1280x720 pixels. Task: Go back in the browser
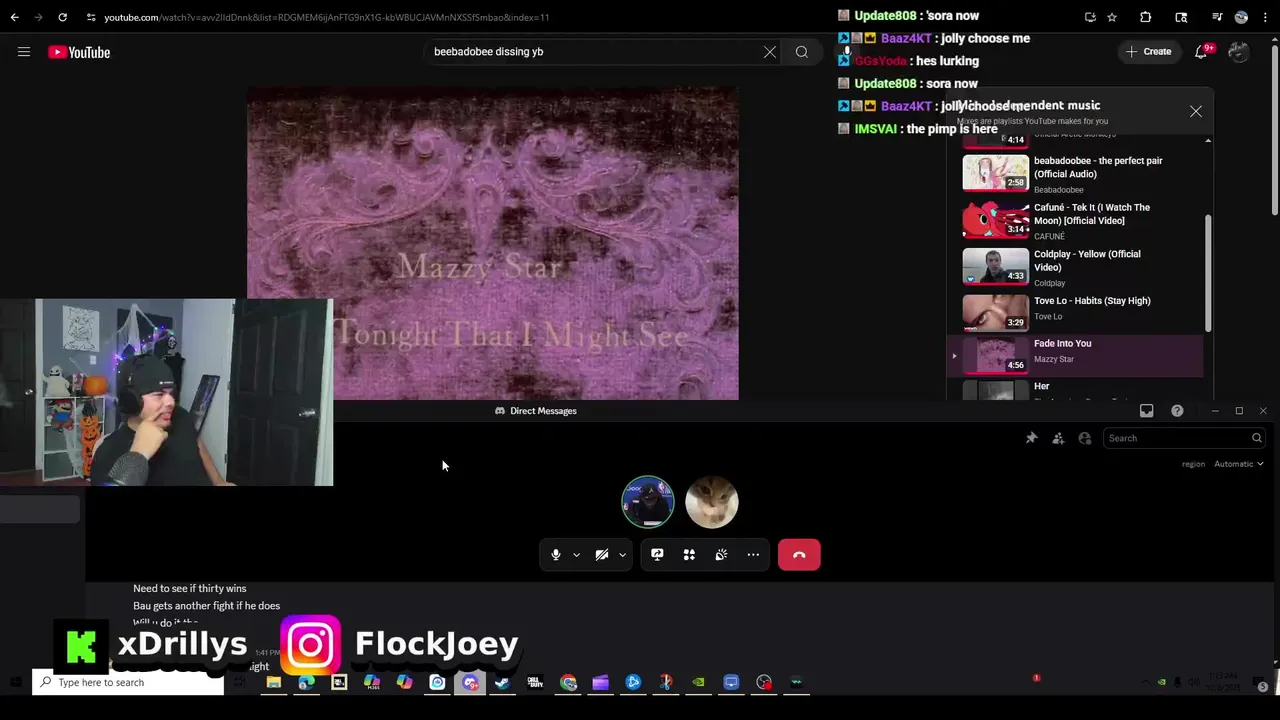click(14, 17)
